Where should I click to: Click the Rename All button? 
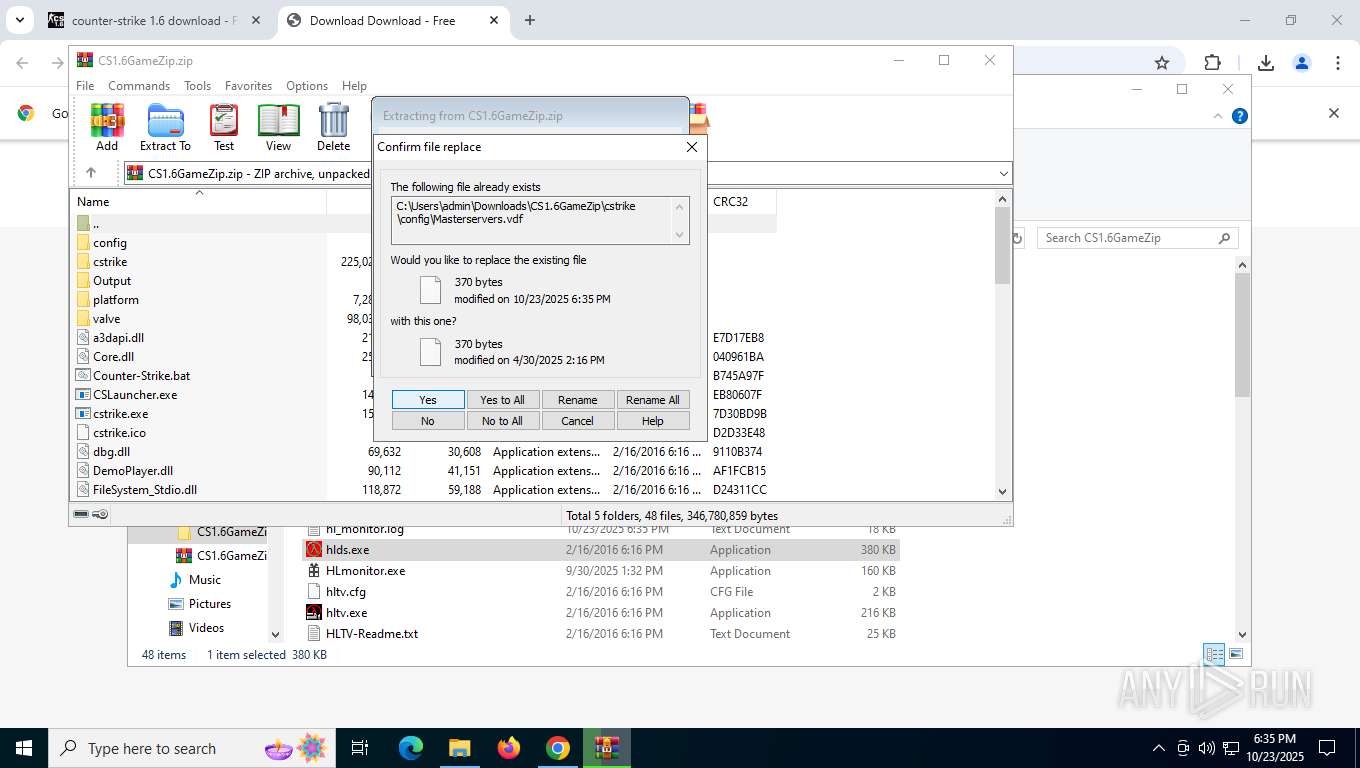pyautogui.click(x=652, y=400)
